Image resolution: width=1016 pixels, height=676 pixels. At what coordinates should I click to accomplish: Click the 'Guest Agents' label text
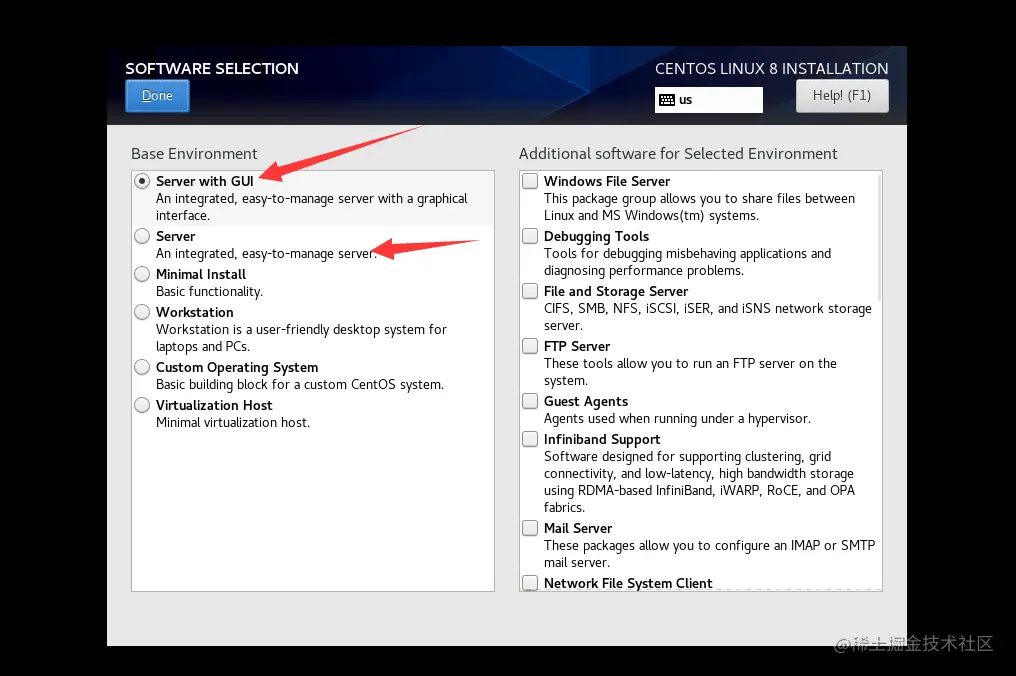[586, 402]
